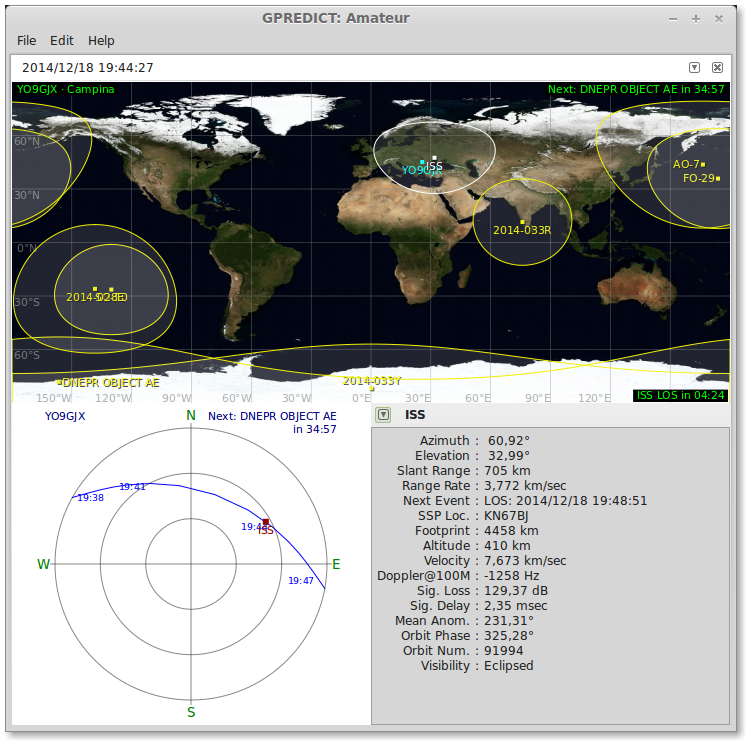The width and height of the screenshot is (746, 741).
Task: Click the Next Event LOS time value
Action: coord(566,501)
